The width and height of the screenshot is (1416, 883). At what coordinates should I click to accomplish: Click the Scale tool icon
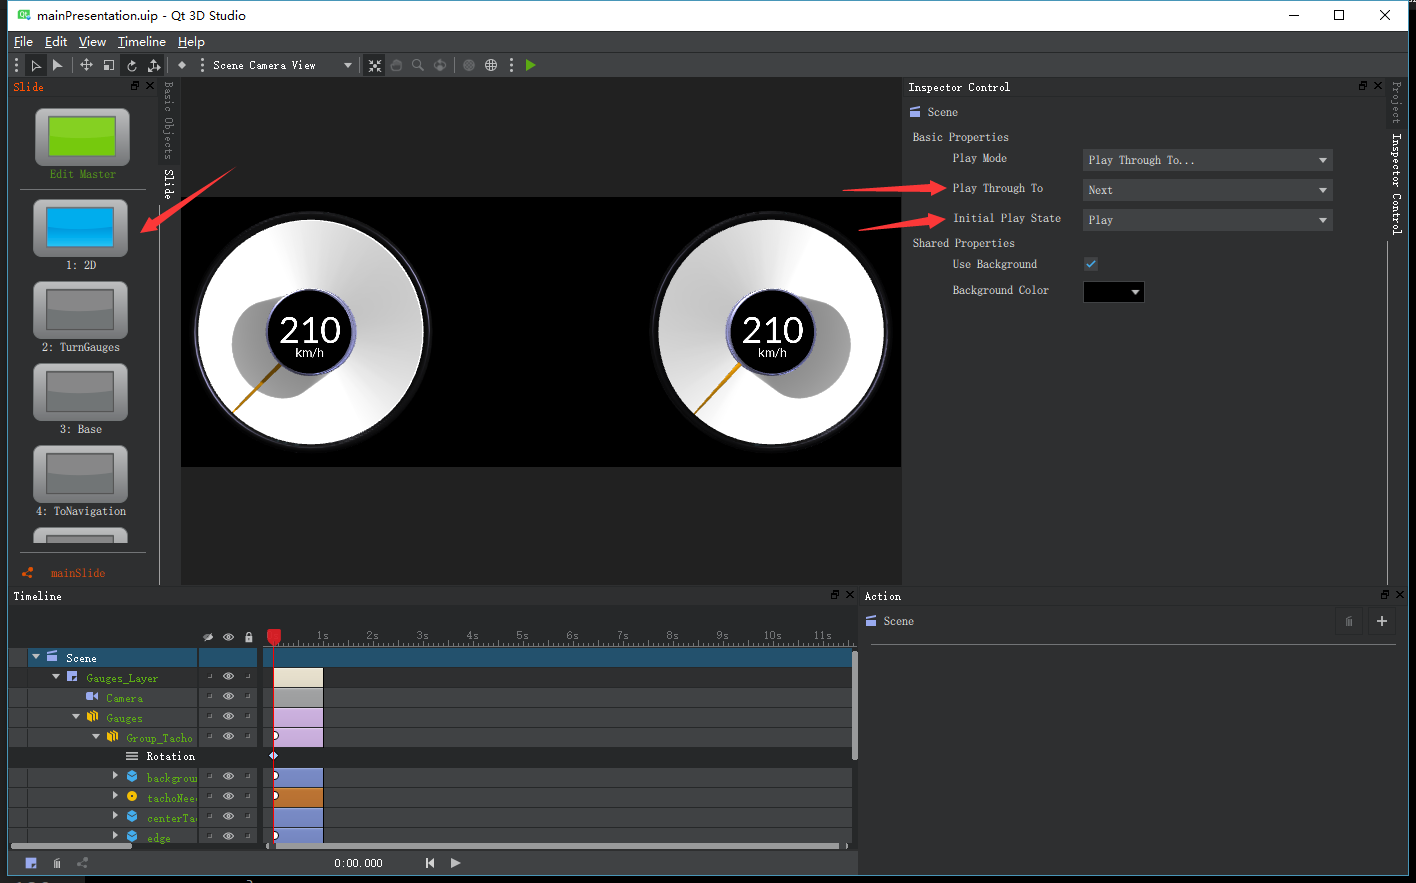(x=109, y=65)
